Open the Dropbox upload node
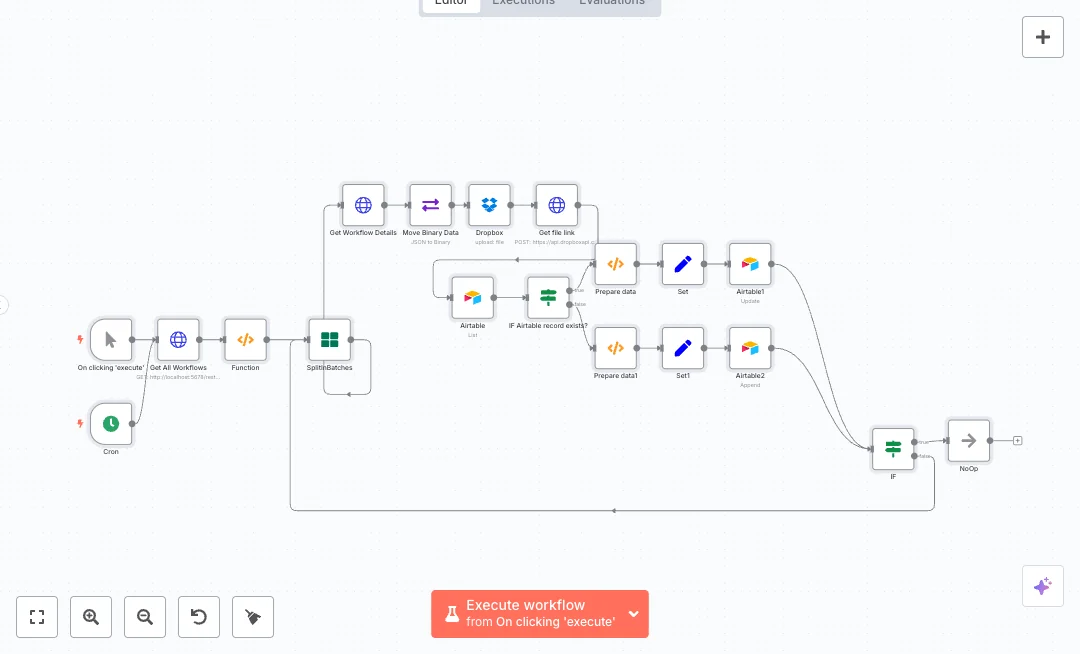This screenshot has height=654, width=1080. click(489, 205)
